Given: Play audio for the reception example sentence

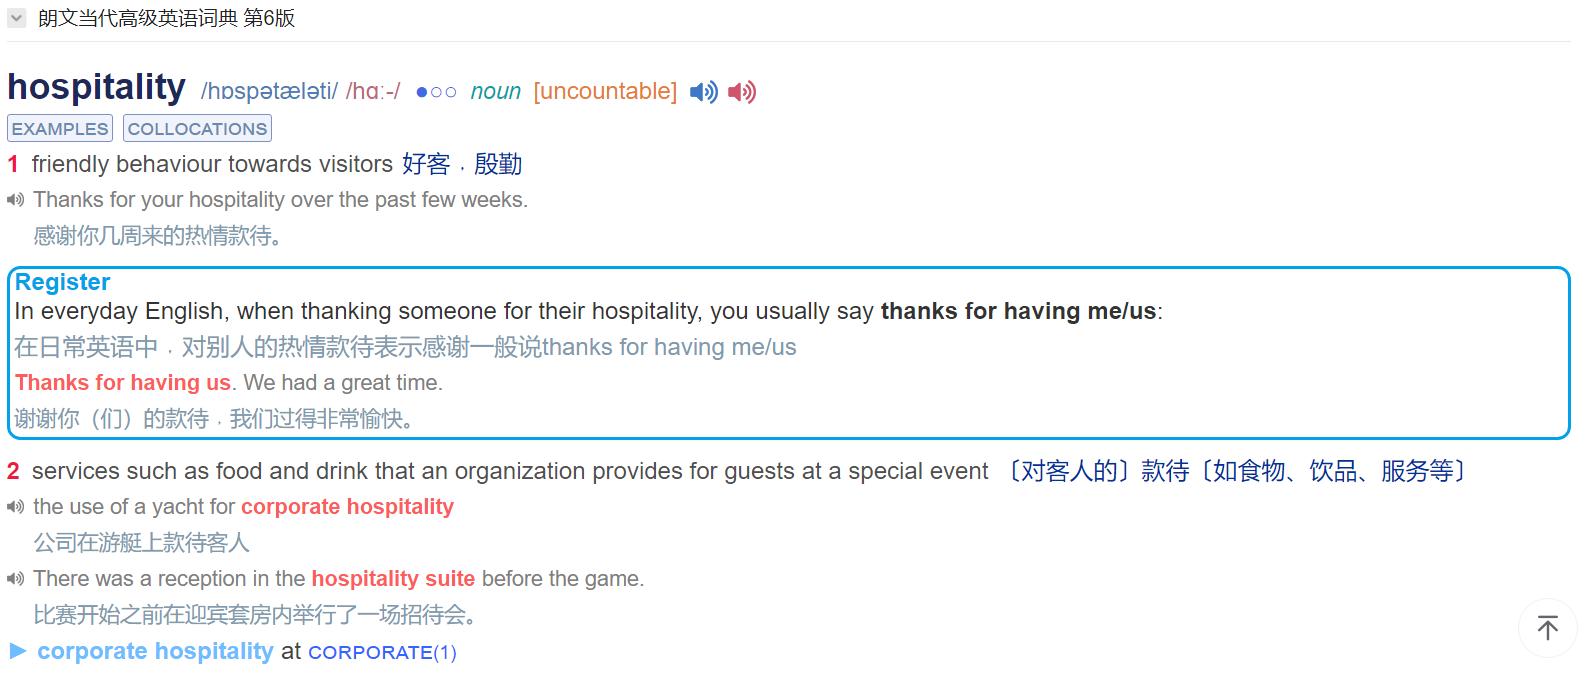Looking at the screenshot, I should tap(15, 579).
